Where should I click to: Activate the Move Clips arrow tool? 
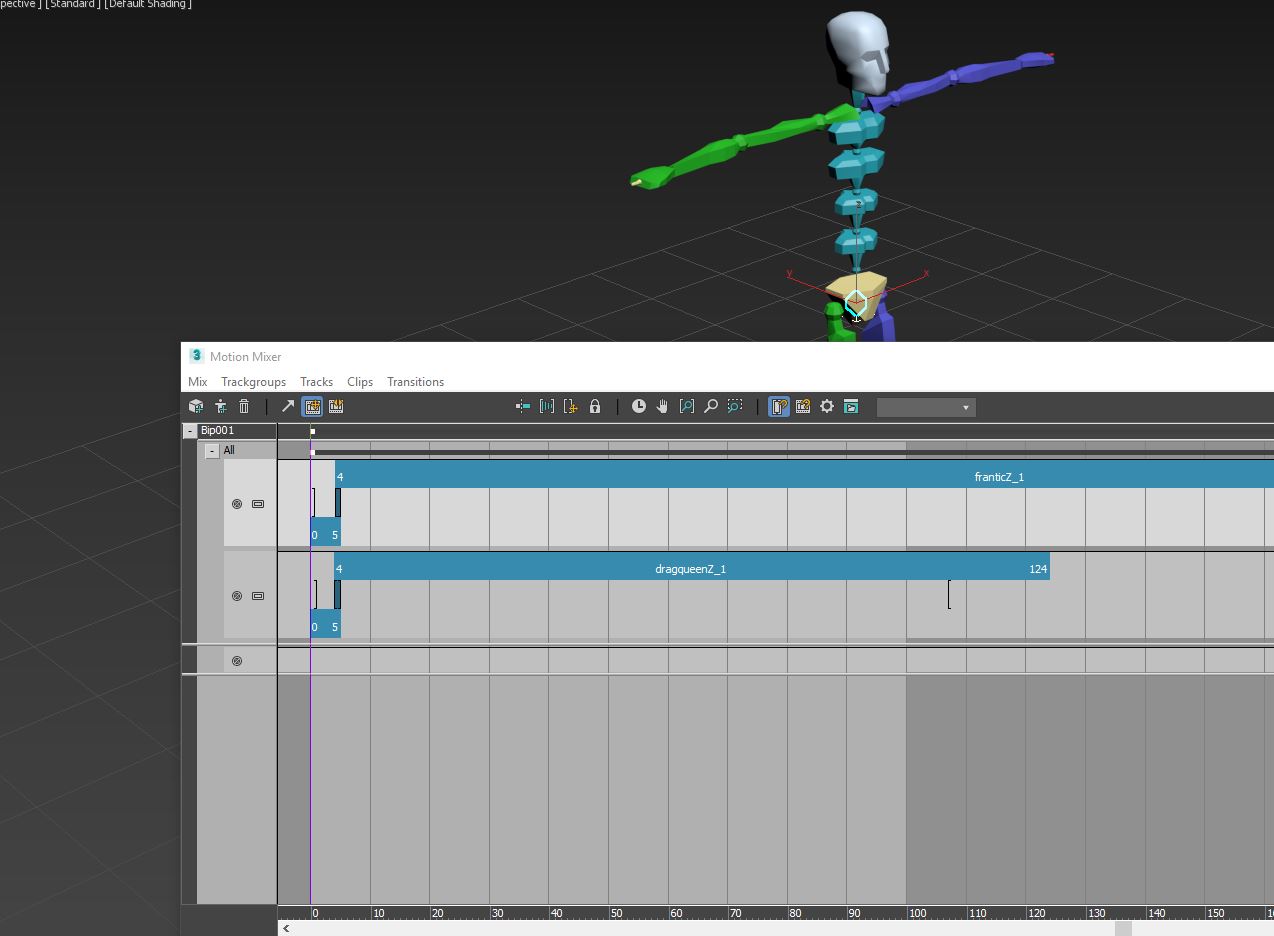click(x=287, y=406)
